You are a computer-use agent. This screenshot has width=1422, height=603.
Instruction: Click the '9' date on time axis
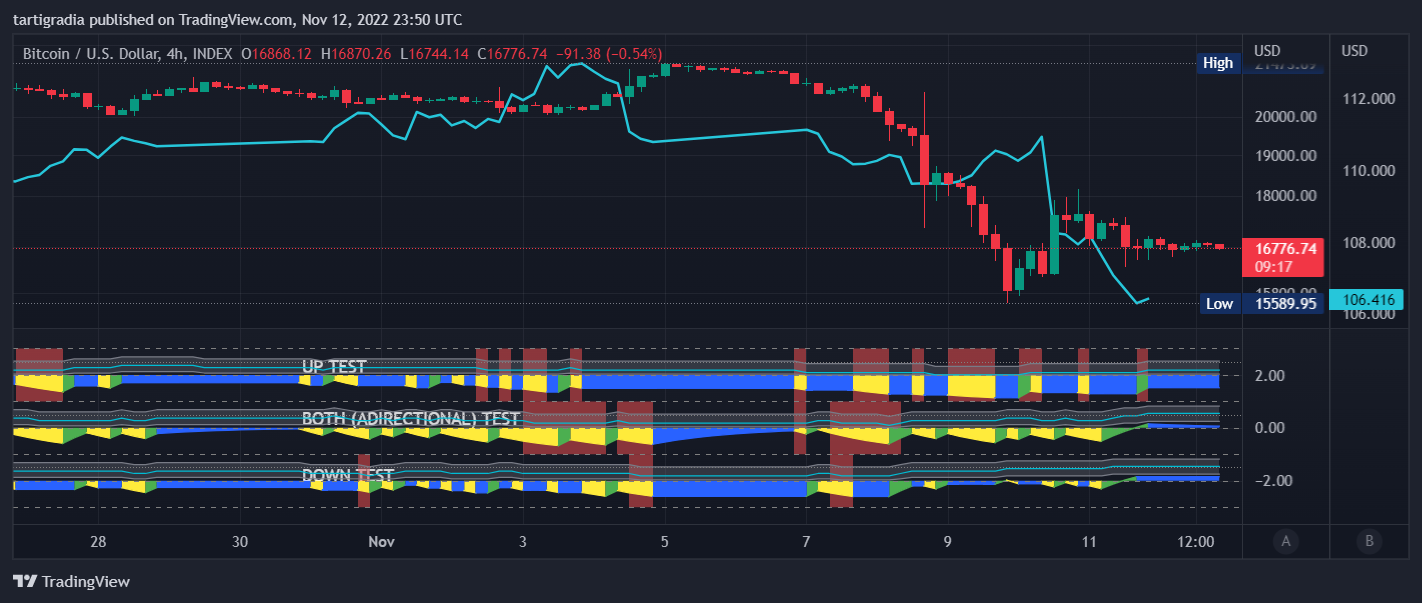(948, 542)
